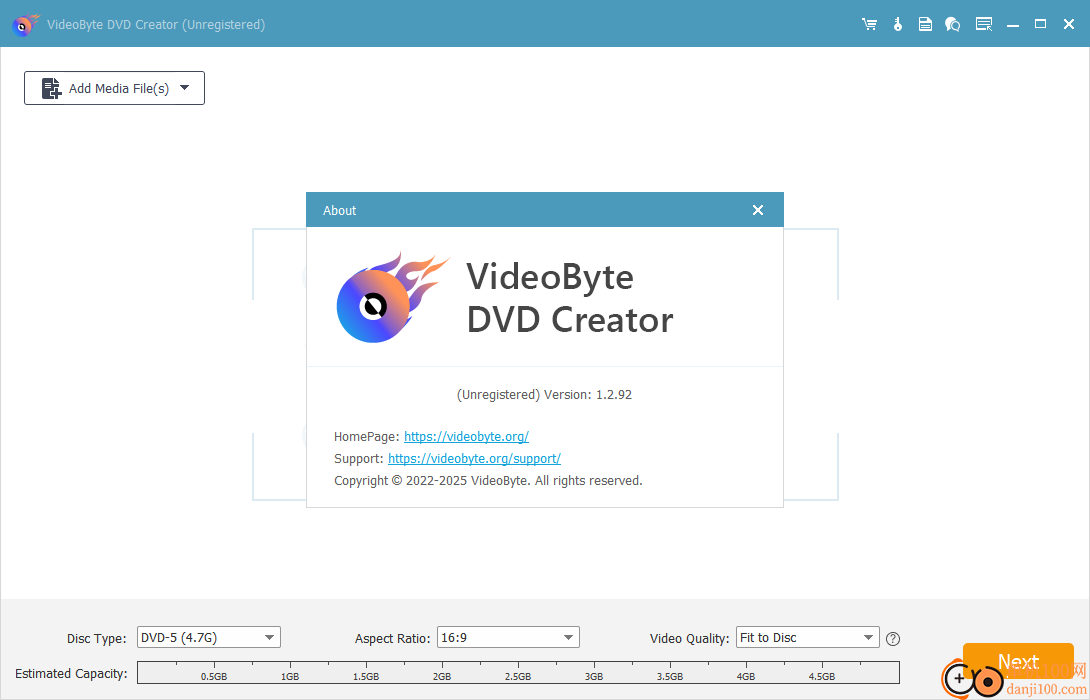Click the orange Next button
The width and height of the screenshot is (1090, 700).
(1018, 661)
